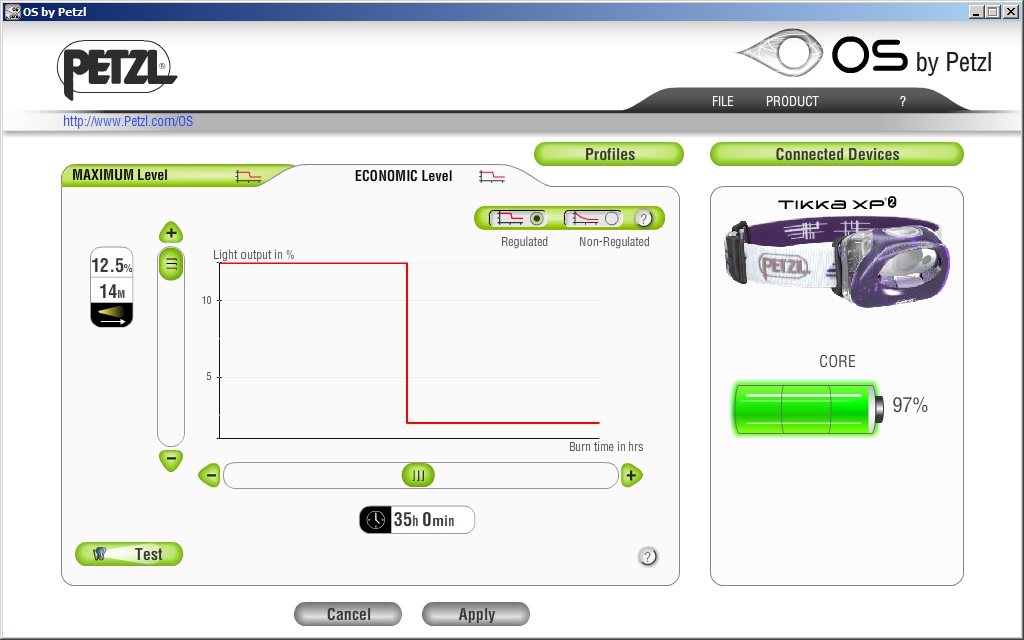Click the Light output in % axis label
The image size is (1024, 640).
[x=254, y=255]
